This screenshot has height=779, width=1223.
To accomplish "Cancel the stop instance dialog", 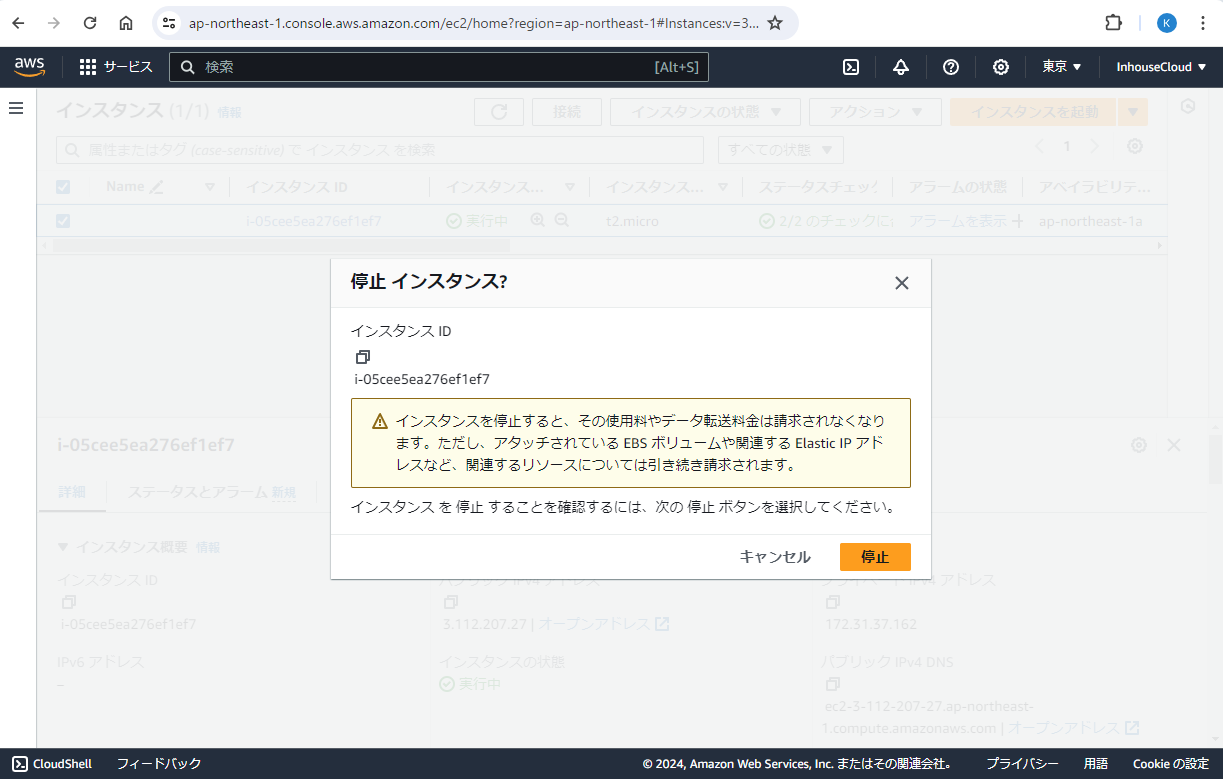I will tap(775, 557).
